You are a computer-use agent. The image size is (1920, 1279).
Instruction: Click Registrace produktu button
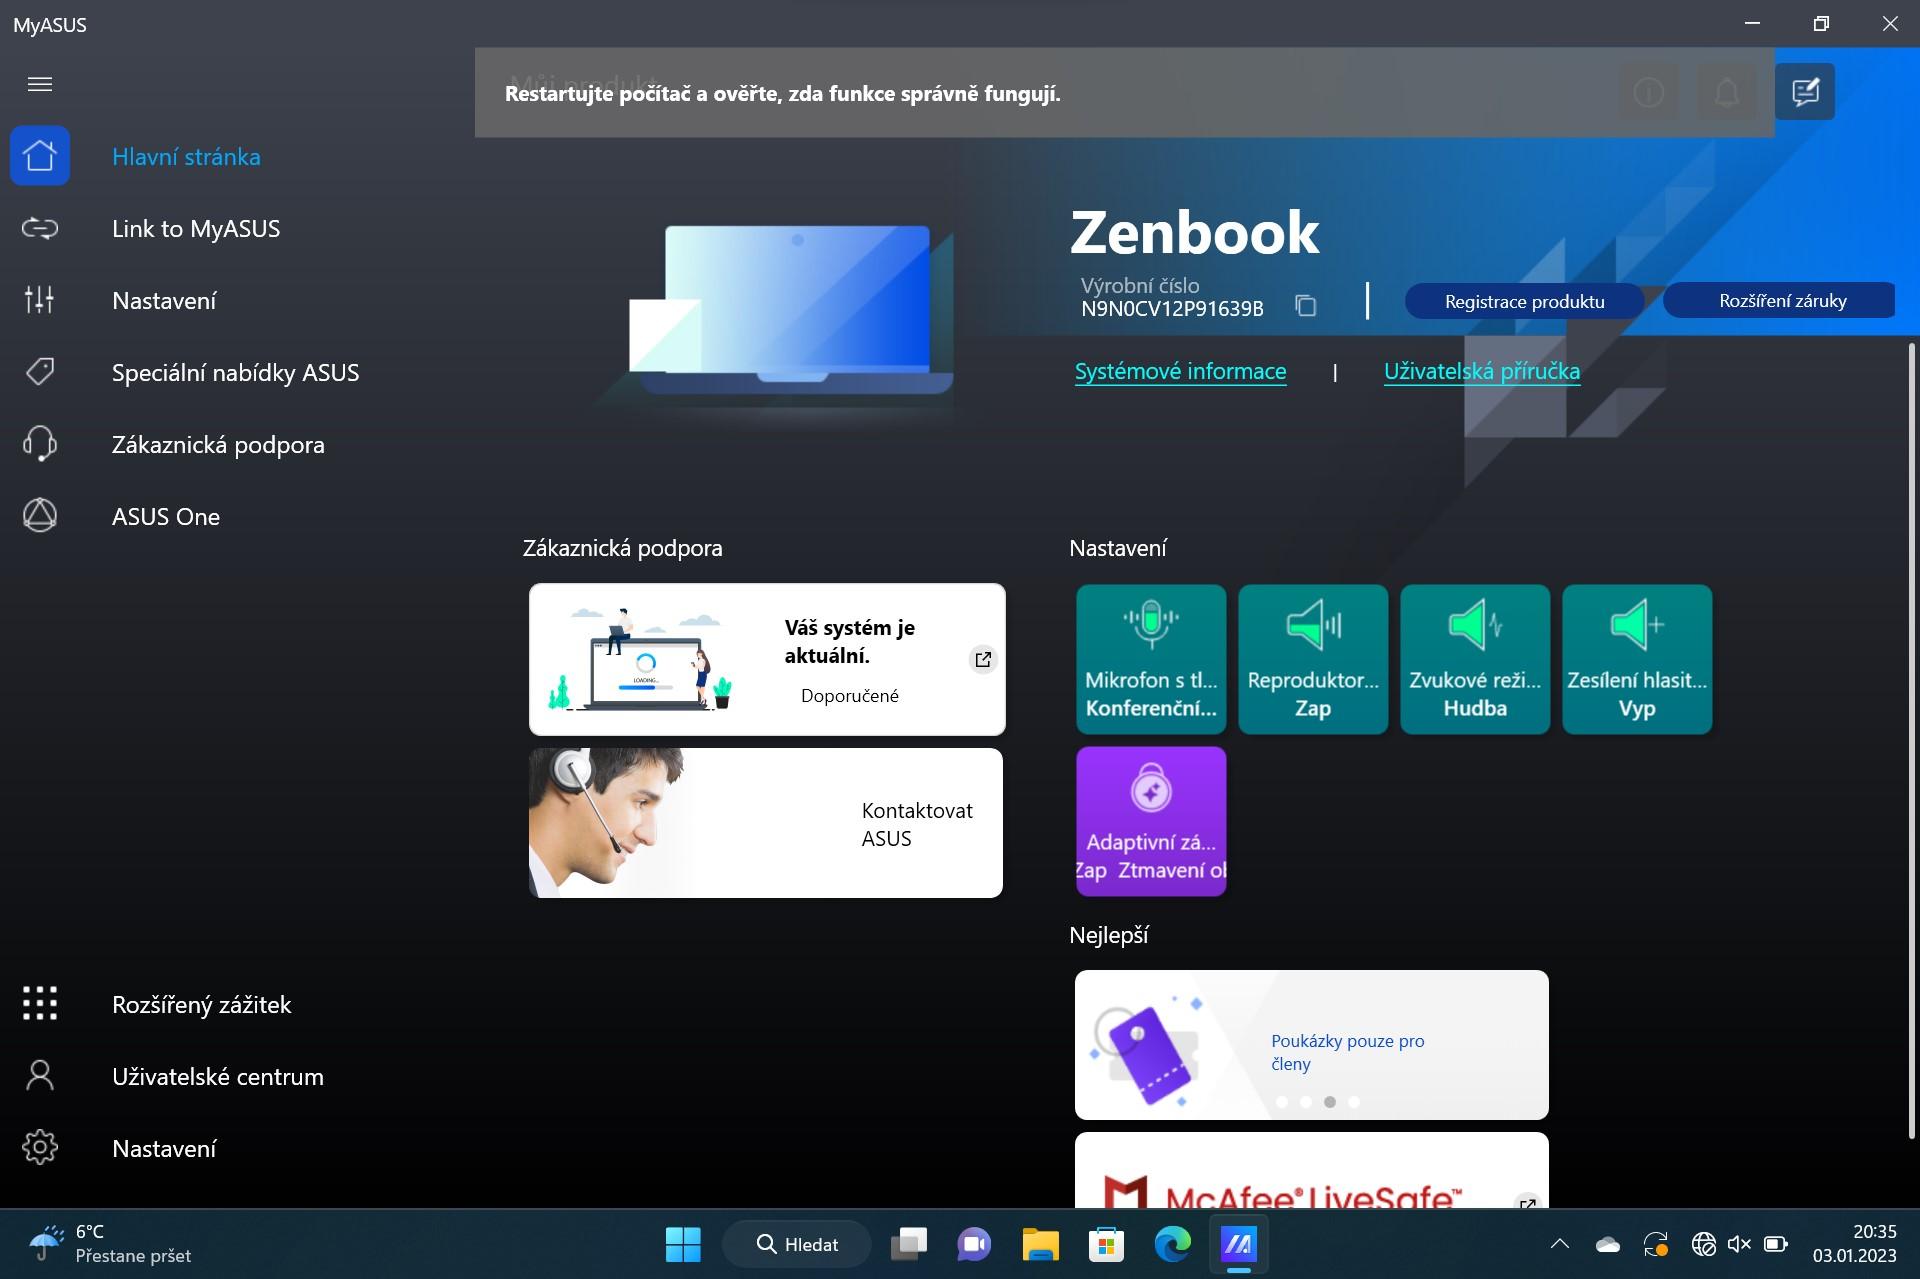pyautogui.click(x=1524, y=301)
